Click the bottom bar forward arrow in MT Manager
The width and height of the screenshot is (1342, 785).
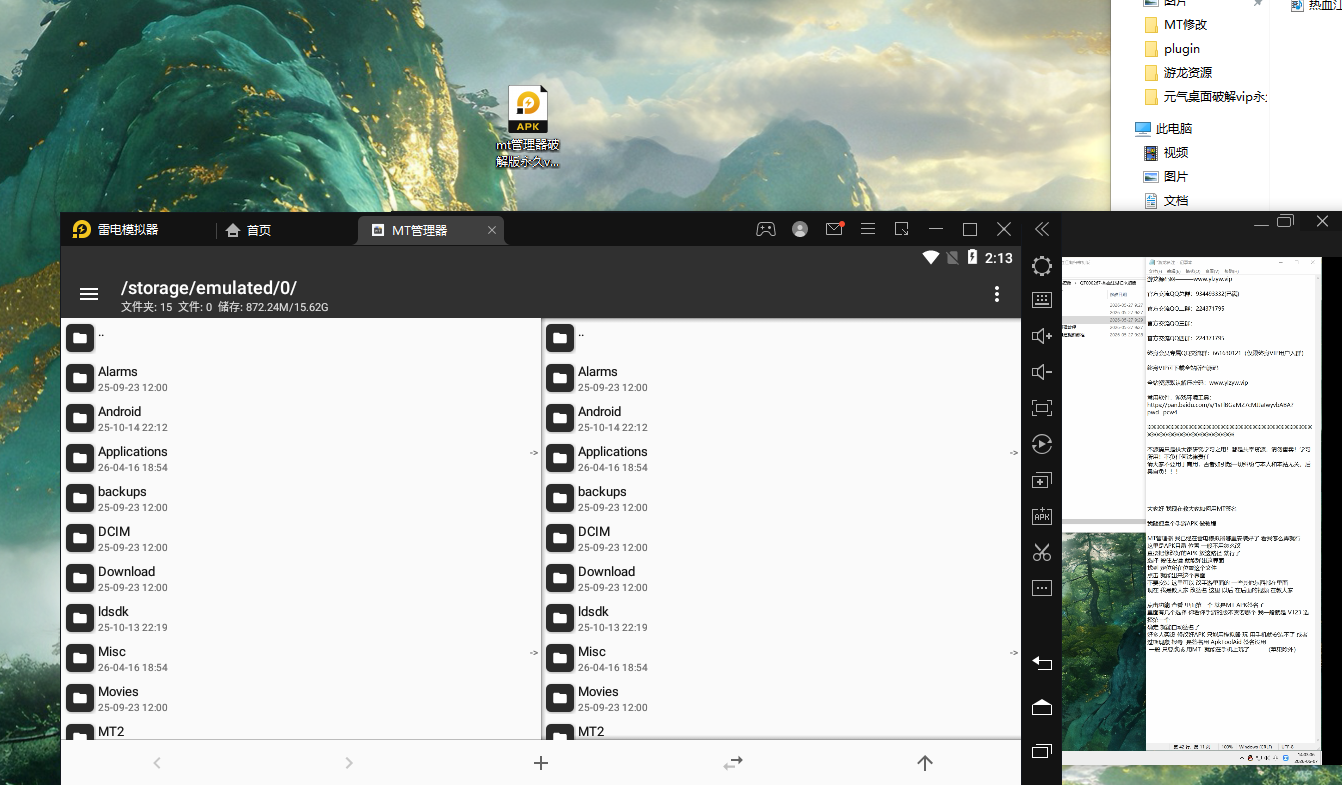[x=349, y=763]
